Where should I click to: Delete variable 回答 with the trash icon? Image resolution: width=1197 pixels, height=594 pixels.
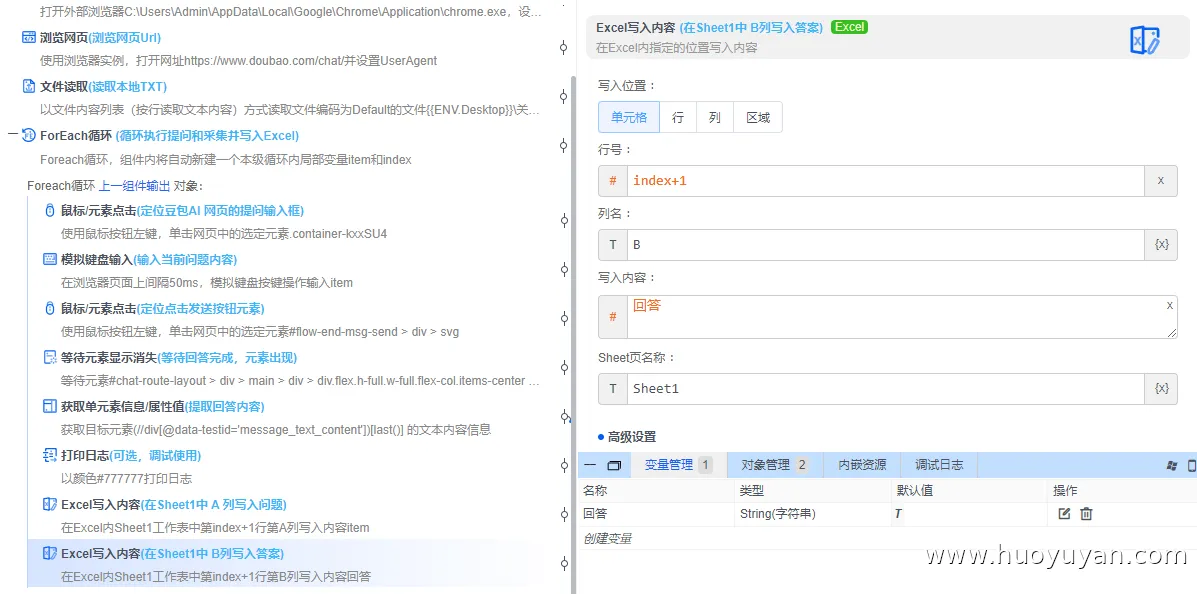pos(1086,514)
